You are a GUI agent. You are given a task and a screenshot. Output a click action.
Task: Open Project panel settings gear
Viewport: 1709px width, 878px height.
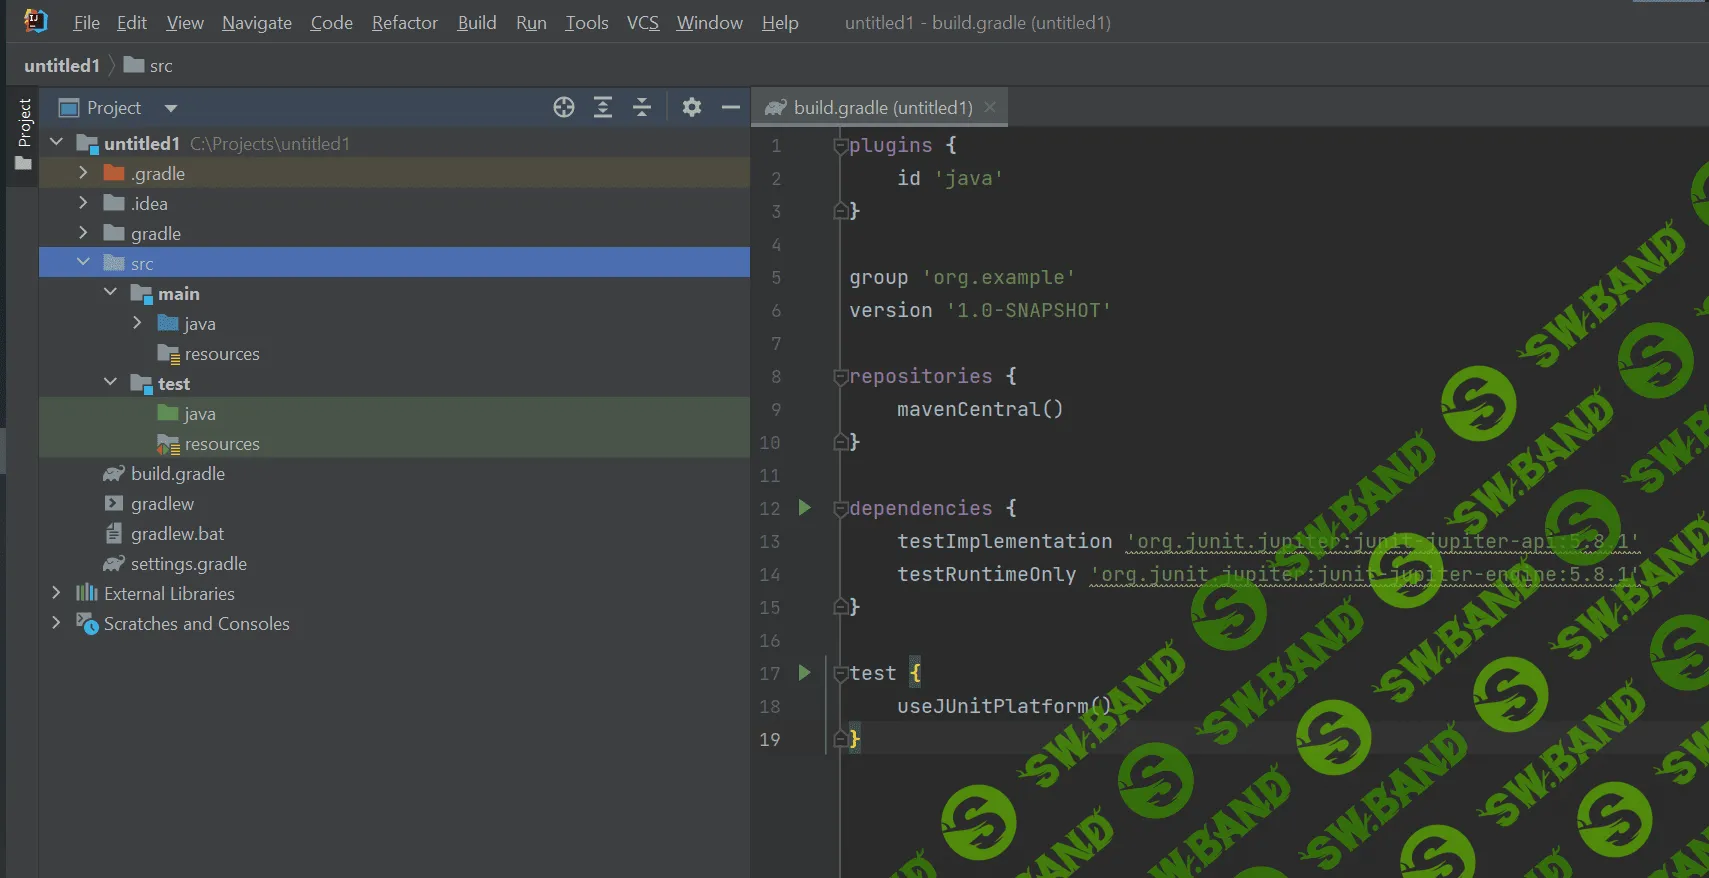coord(691,107)
